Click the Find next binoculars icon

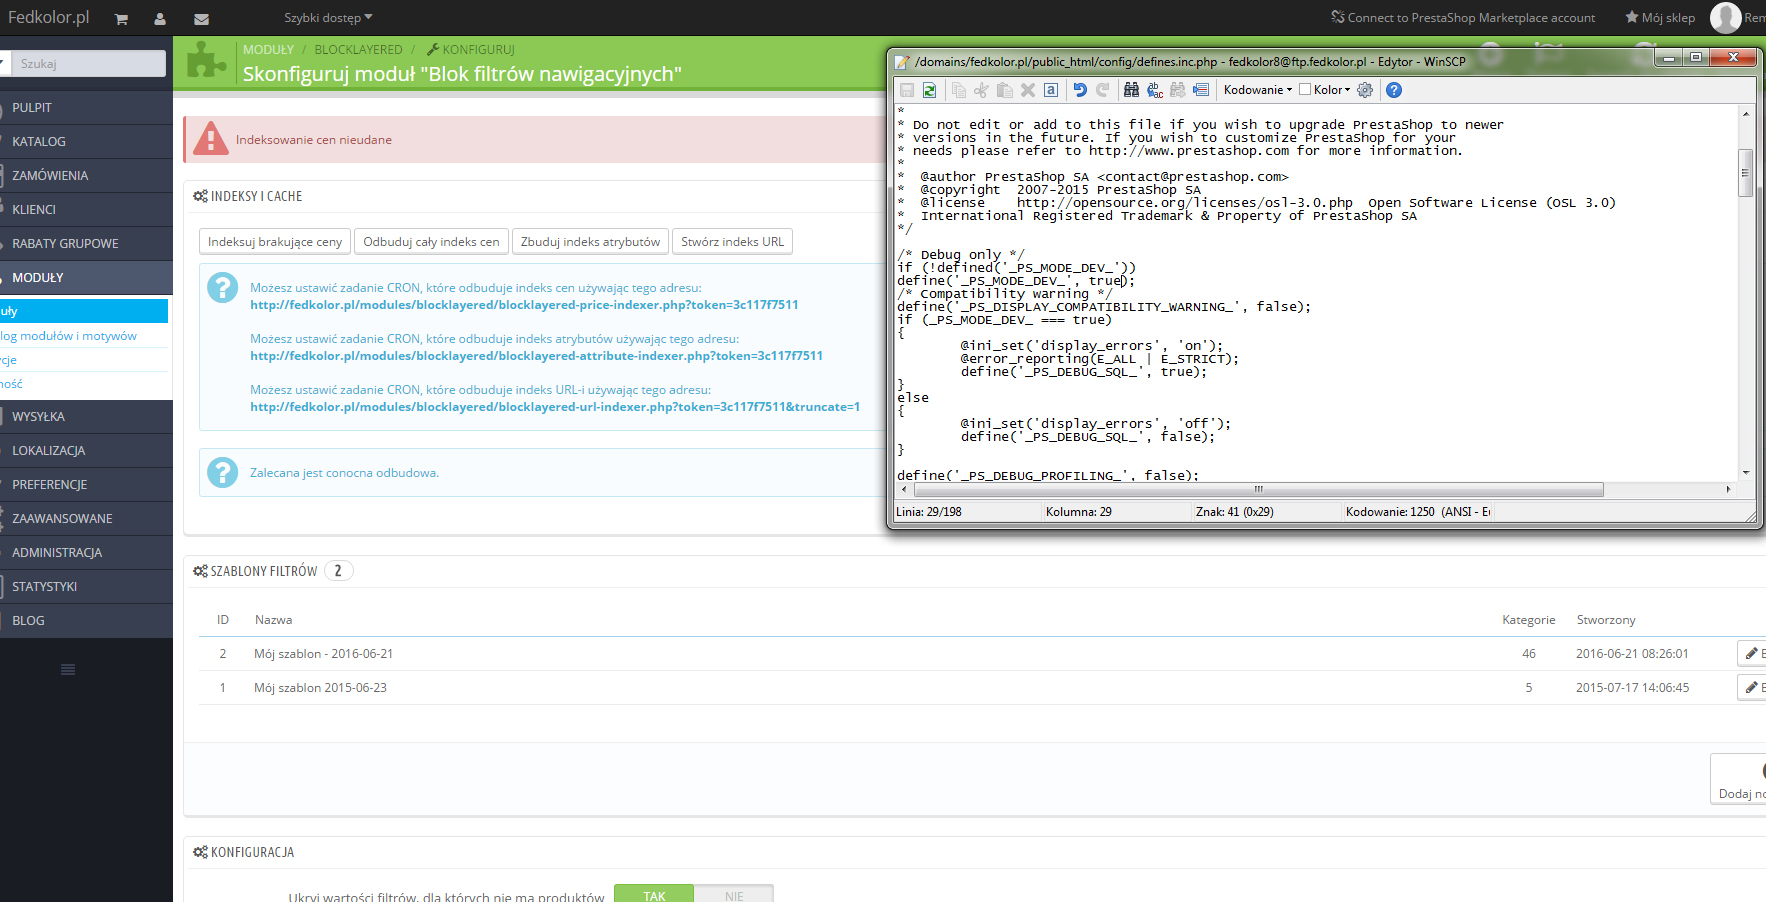1178,90
